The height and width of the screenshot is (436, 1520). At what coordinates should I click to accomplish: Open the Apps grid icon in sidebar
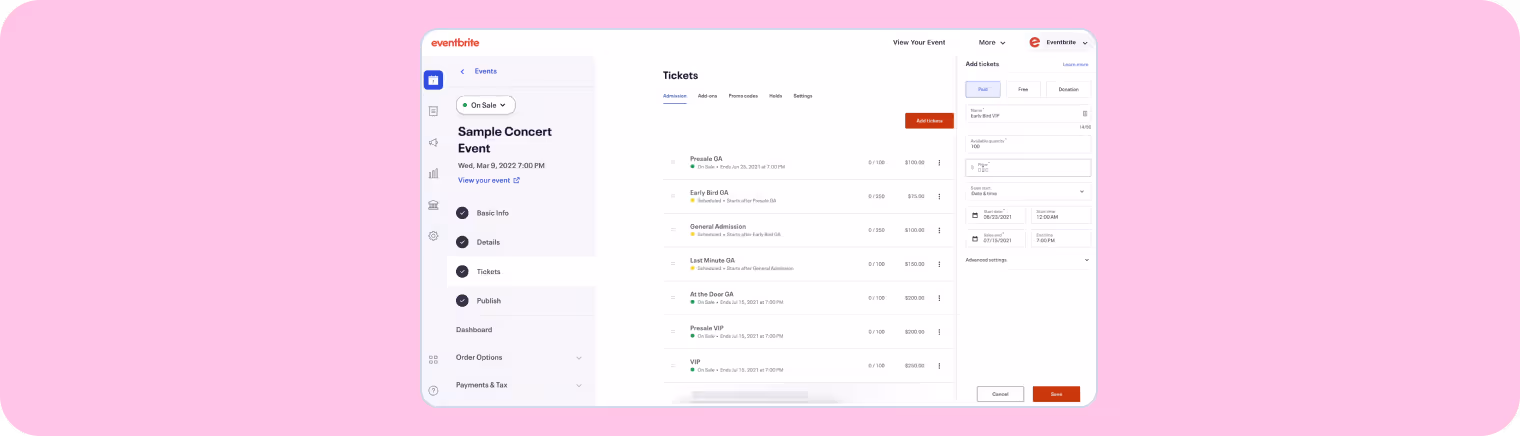point(433,359)
